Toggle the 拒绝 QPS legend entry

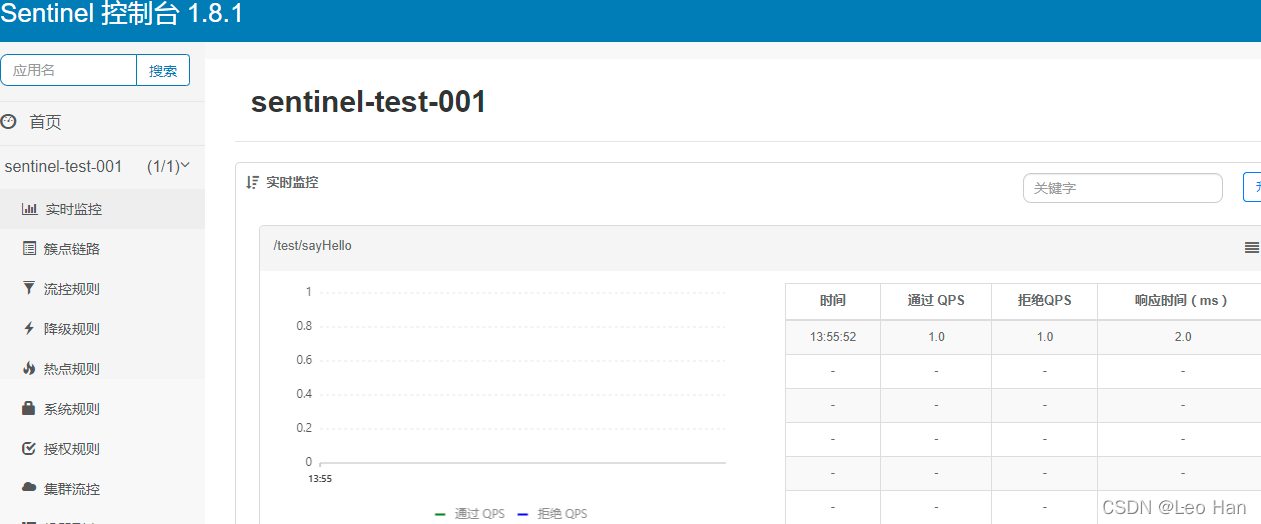(x=552, y=513)
